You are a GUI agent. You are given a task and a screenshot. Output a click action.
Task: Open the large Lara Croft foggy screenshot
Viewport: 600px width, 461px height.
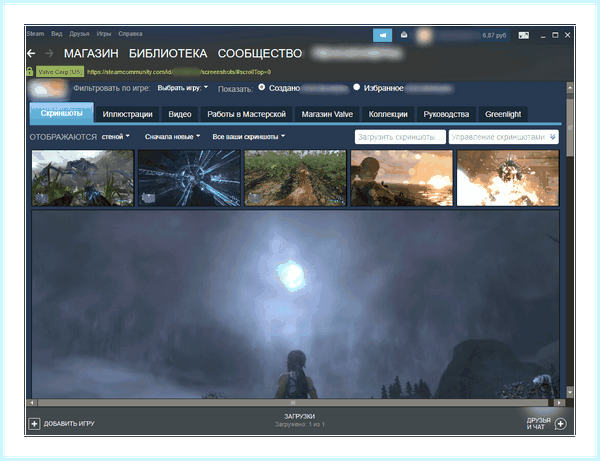[295, 304]
